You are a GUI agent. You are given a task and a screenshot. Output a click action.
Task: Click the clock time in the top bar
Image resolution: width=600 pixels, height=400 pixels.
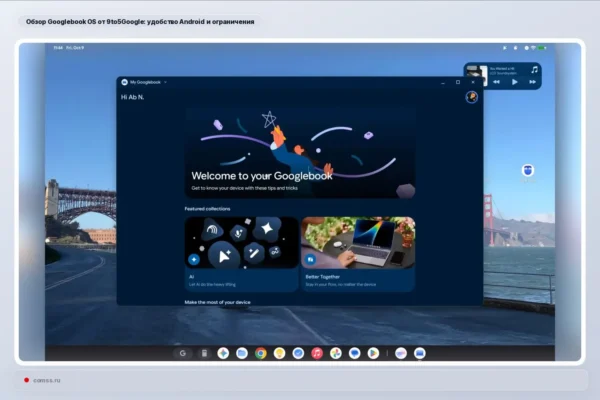pyautogui.click(x=58, y=48)
